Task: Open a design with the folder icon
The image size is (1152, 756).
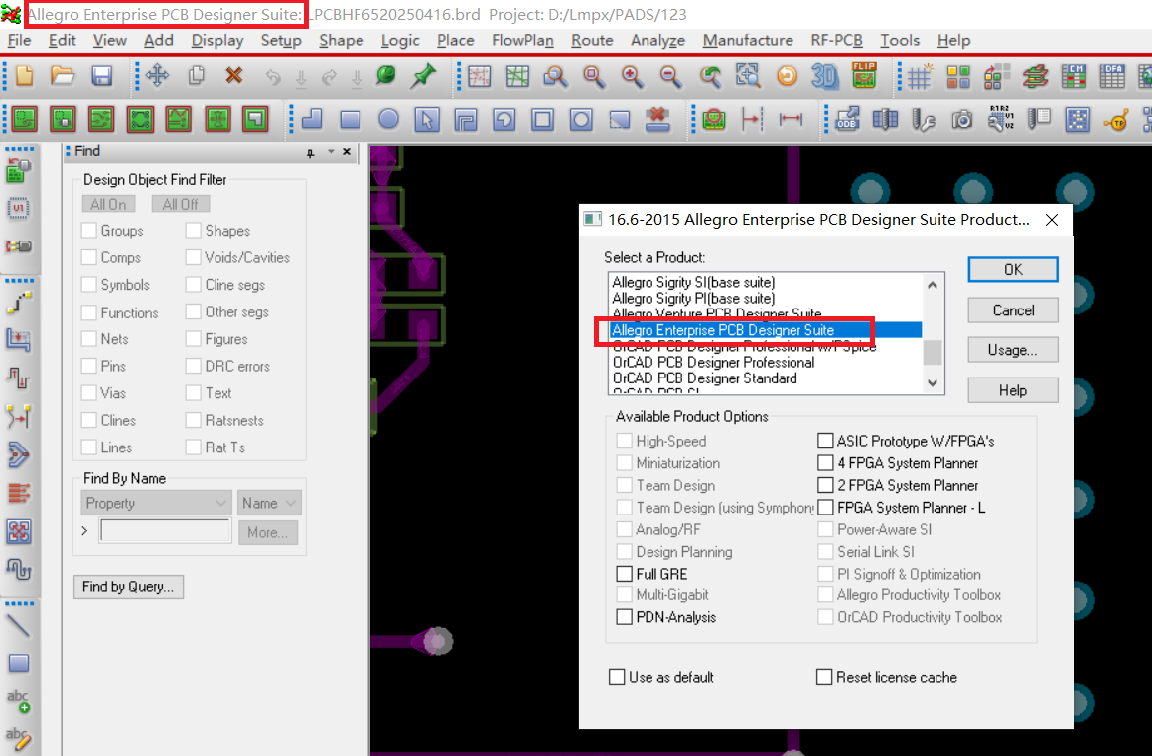Action: click(62, 76)
